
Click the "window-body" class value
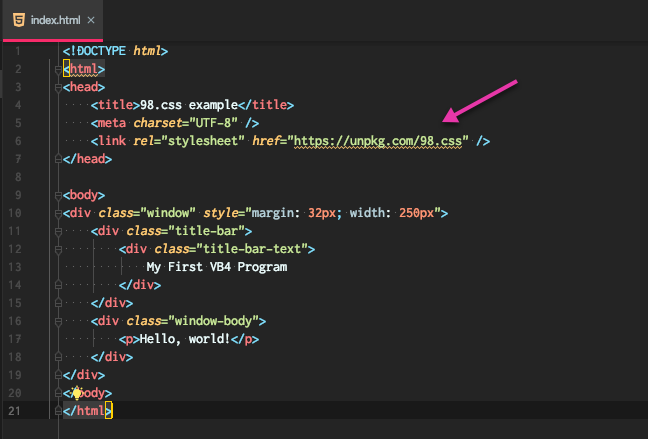pyautogui.click(x=213, y=321)
